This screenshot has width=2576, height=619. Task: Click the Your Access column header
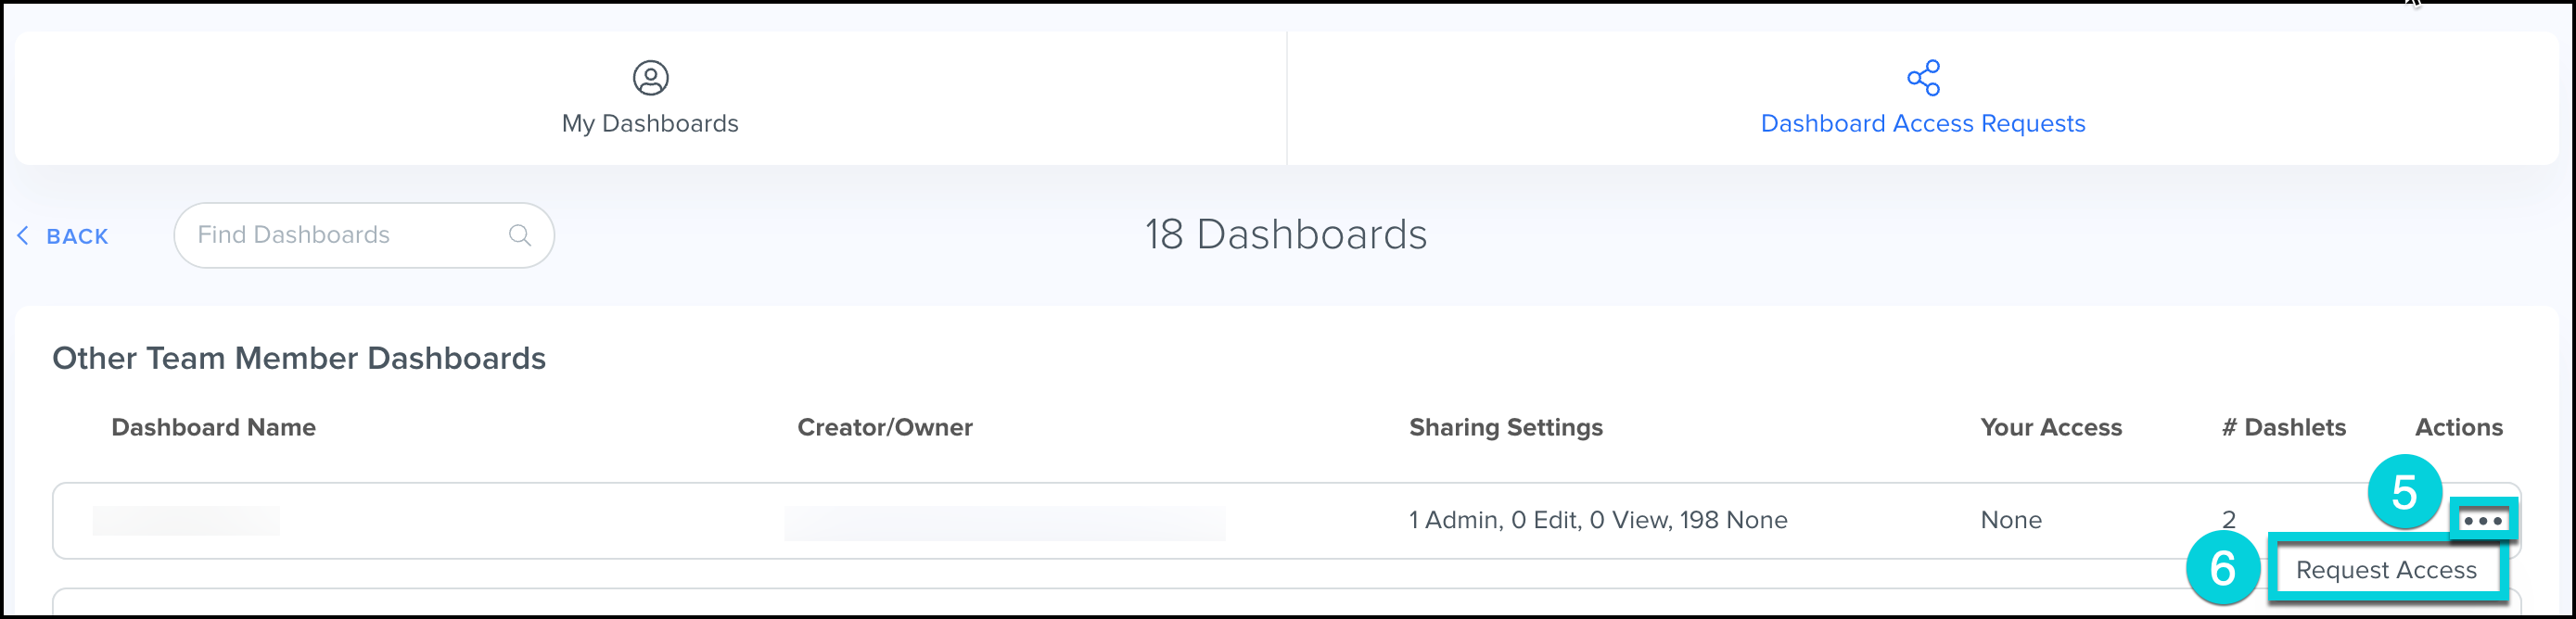(2050, 427)
